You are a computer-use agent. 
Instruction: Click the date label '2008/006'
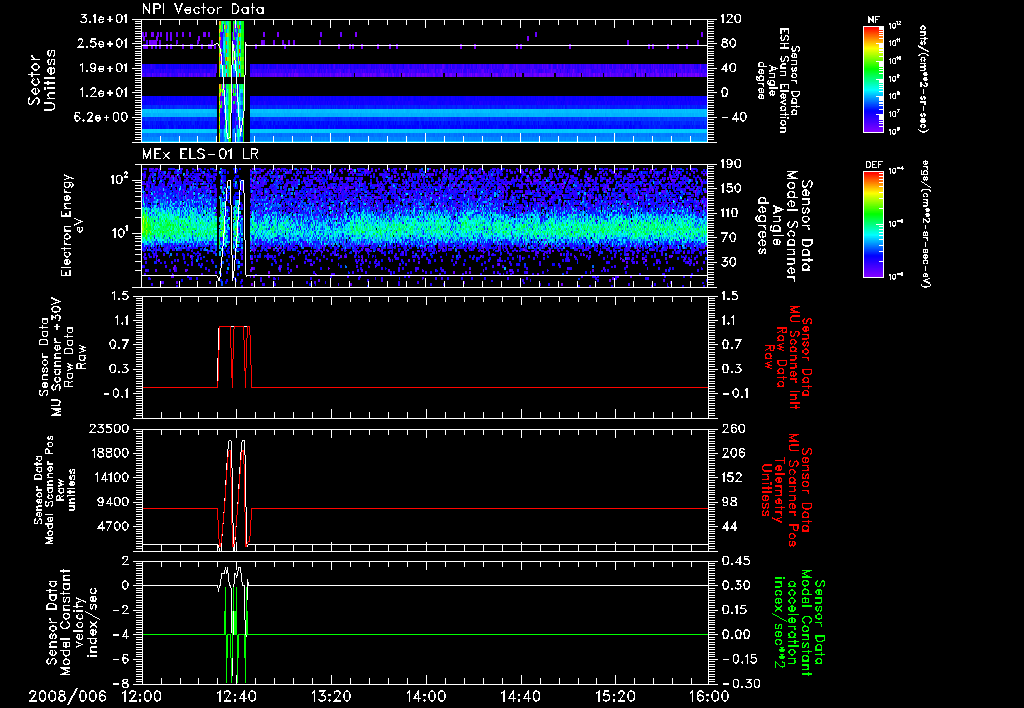pyautogui.click(x=67, y=696)
